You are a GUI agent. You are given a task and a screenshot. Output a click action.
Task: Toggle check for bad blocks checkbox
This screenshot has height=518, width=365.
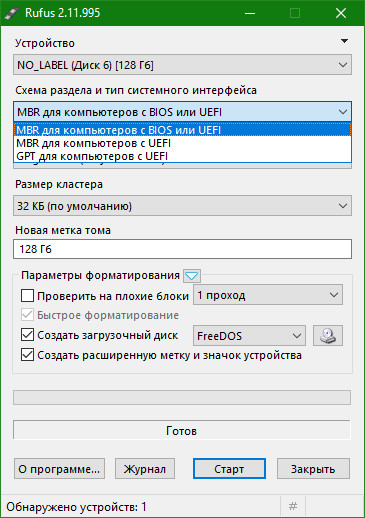27,296
